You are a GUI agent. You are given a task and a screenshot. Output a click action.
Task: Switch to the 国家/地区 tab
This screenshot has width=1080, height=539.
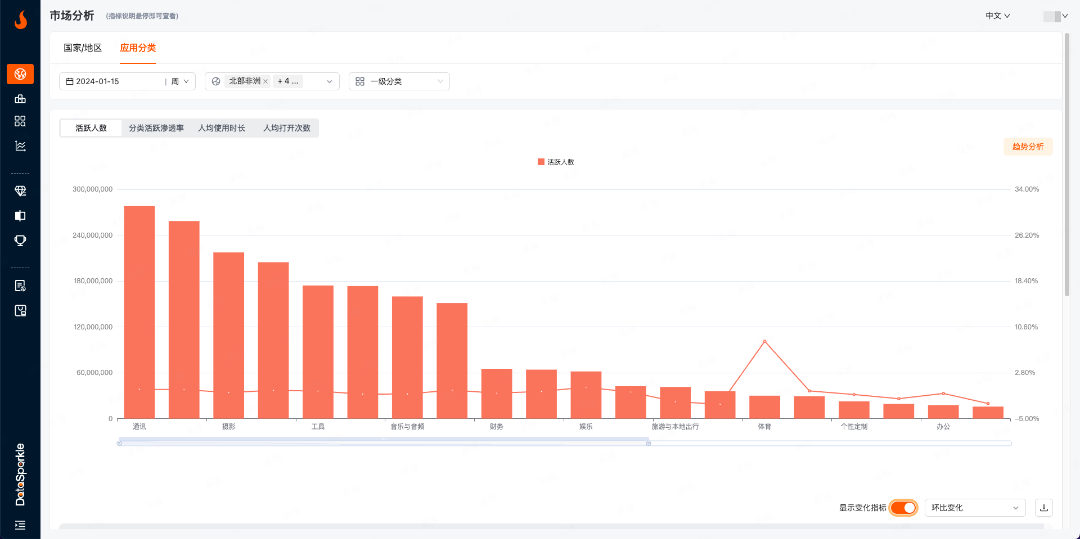click(x=82, y=47)
